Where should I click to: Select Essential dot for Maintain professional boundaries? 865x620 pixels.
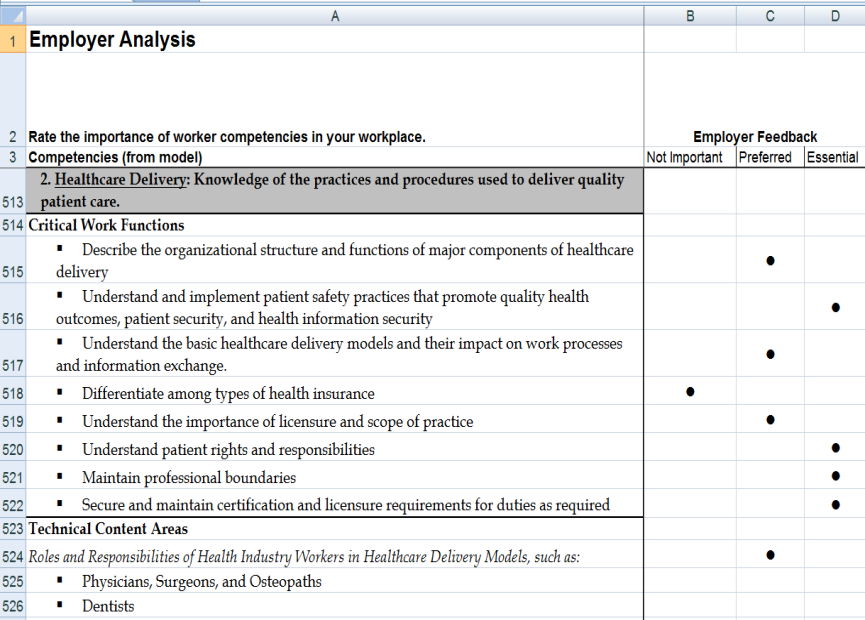[x=835, y=476]
